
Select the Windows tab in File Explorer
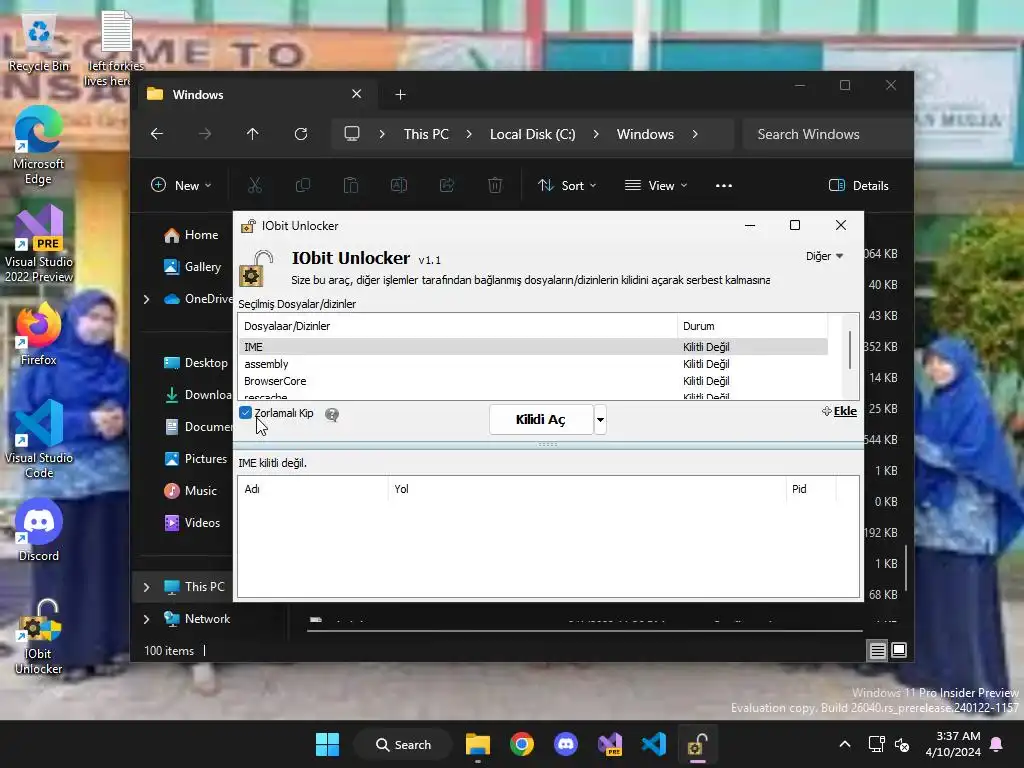pos(255,95)
